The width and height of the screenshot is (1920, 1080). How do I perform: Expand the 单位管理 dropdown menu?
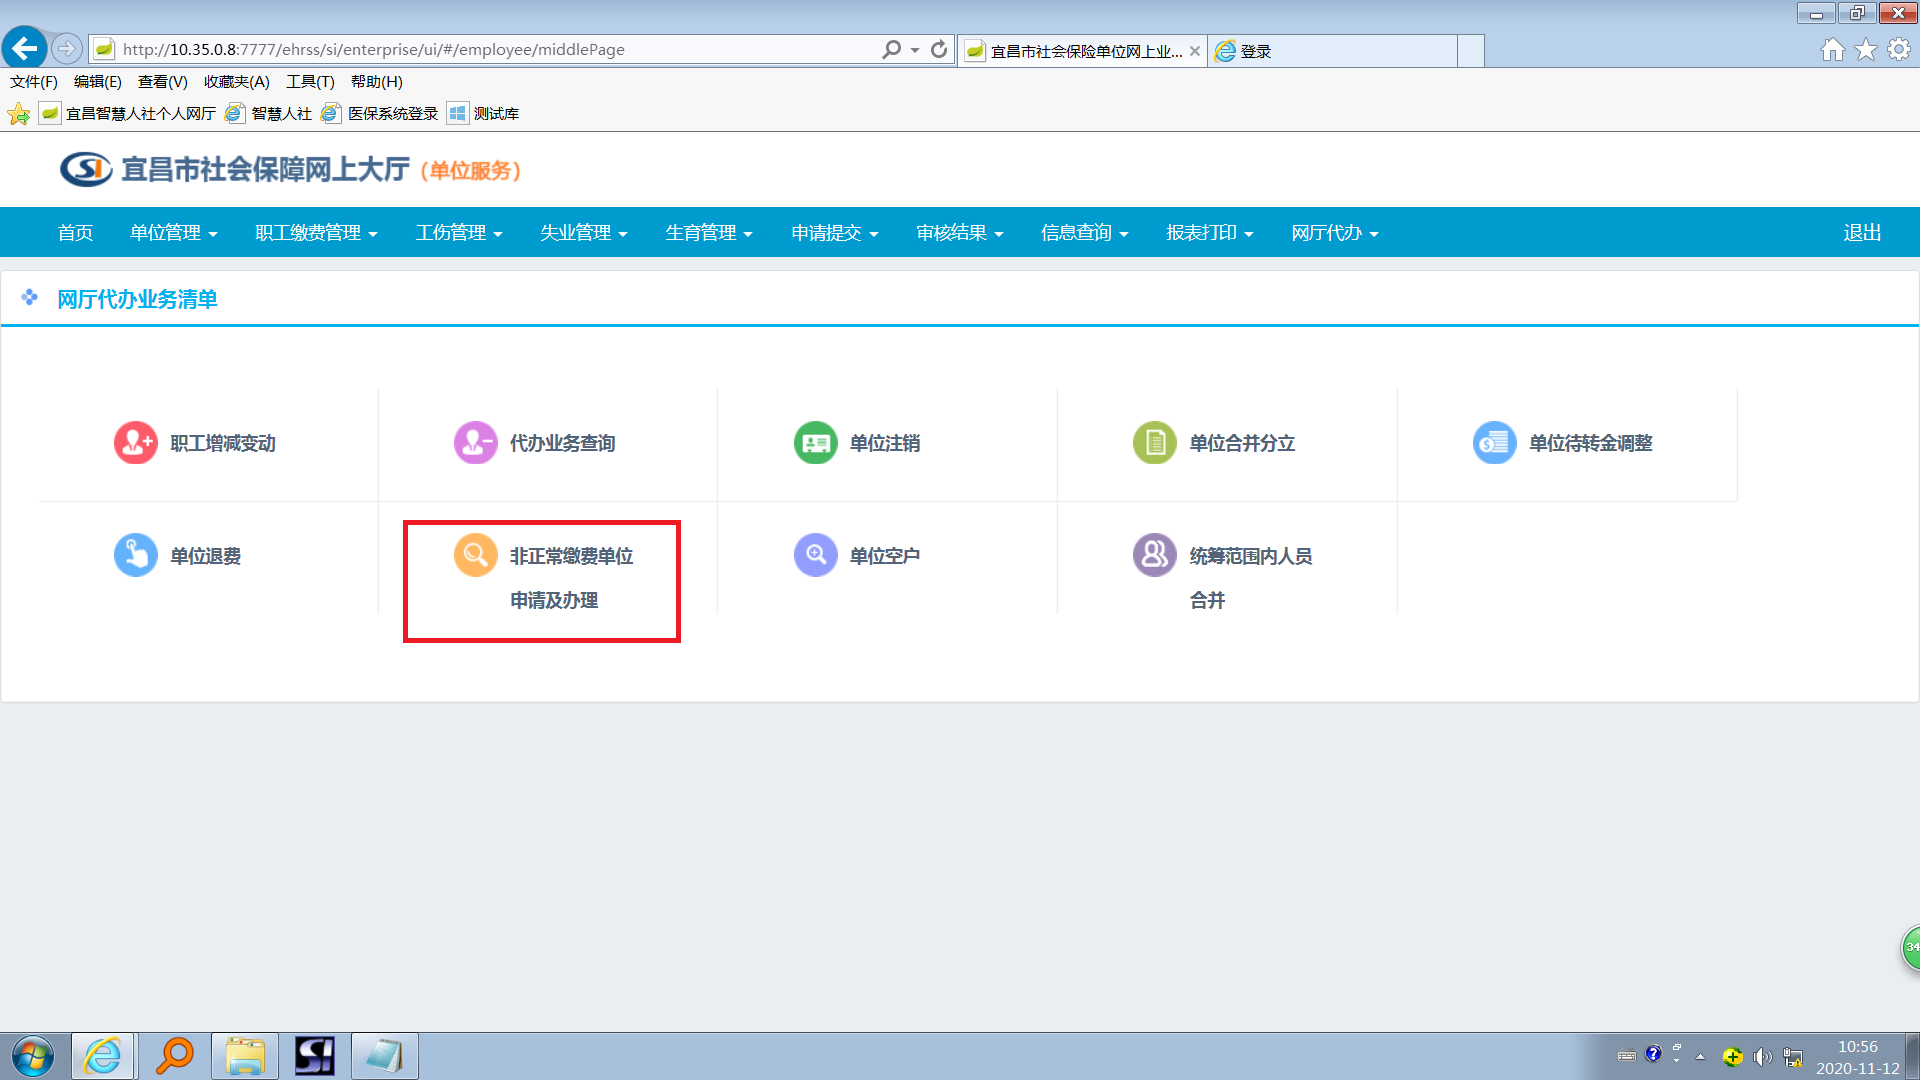(x=173, y=233)
